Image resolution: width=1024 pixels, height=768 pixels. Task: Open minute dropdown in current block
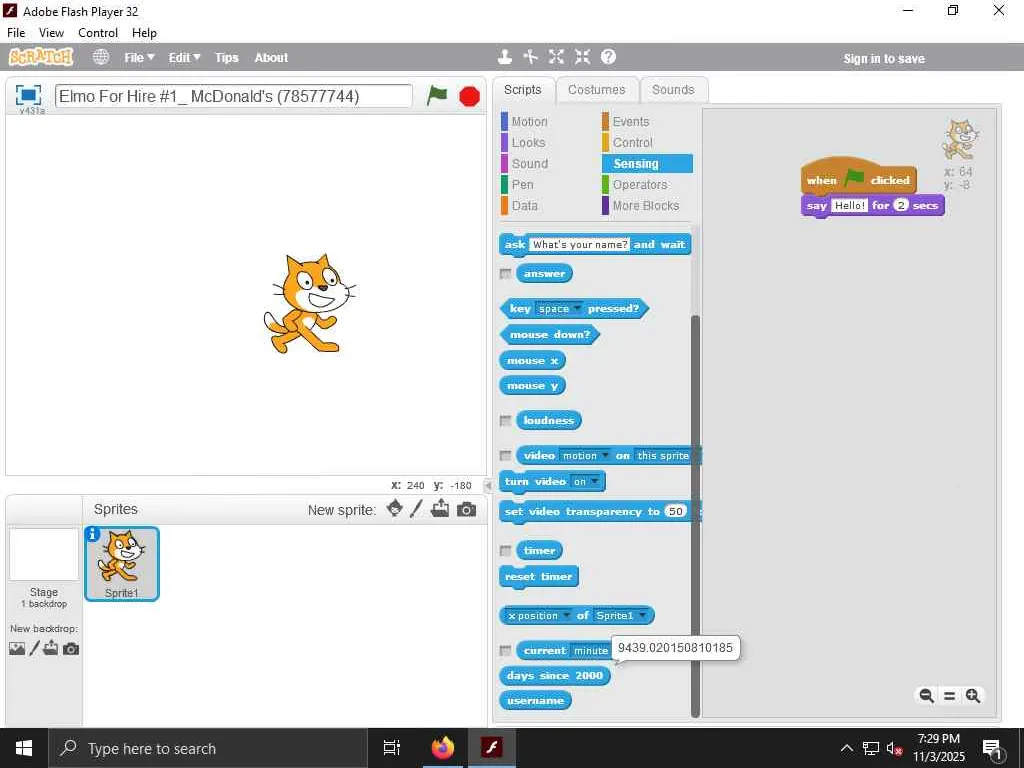point(591,650)
